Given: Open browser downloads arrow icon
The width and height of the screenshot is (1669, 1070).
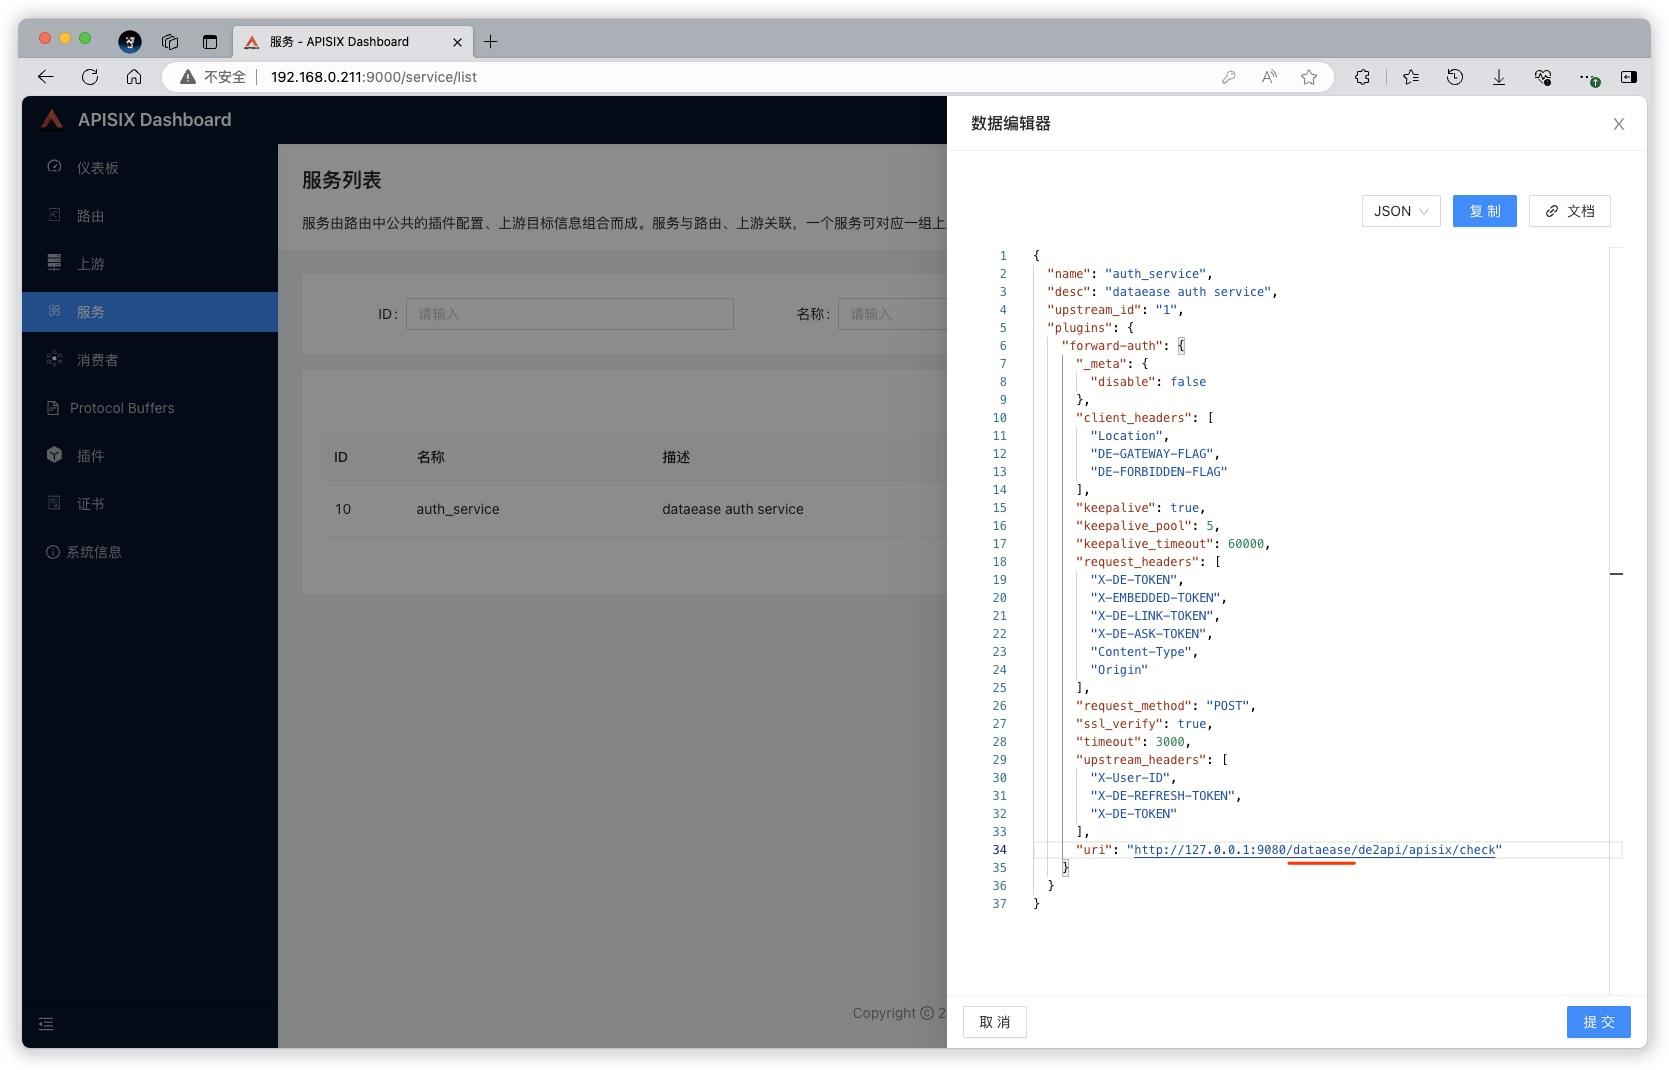Looking at the screenshot, I should (x=1498, y=77).
